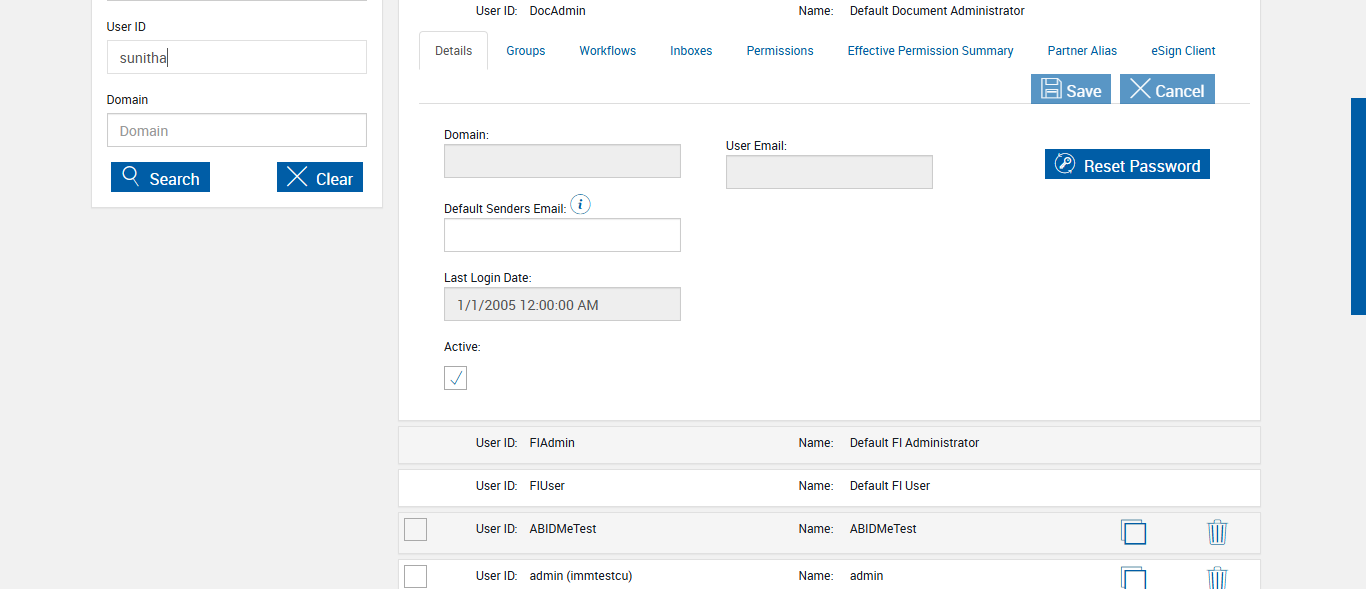Viewport: 1366px width, 589px height.
Task: Click the Default Senders Email info icon
Action: (x=581, y=205)
